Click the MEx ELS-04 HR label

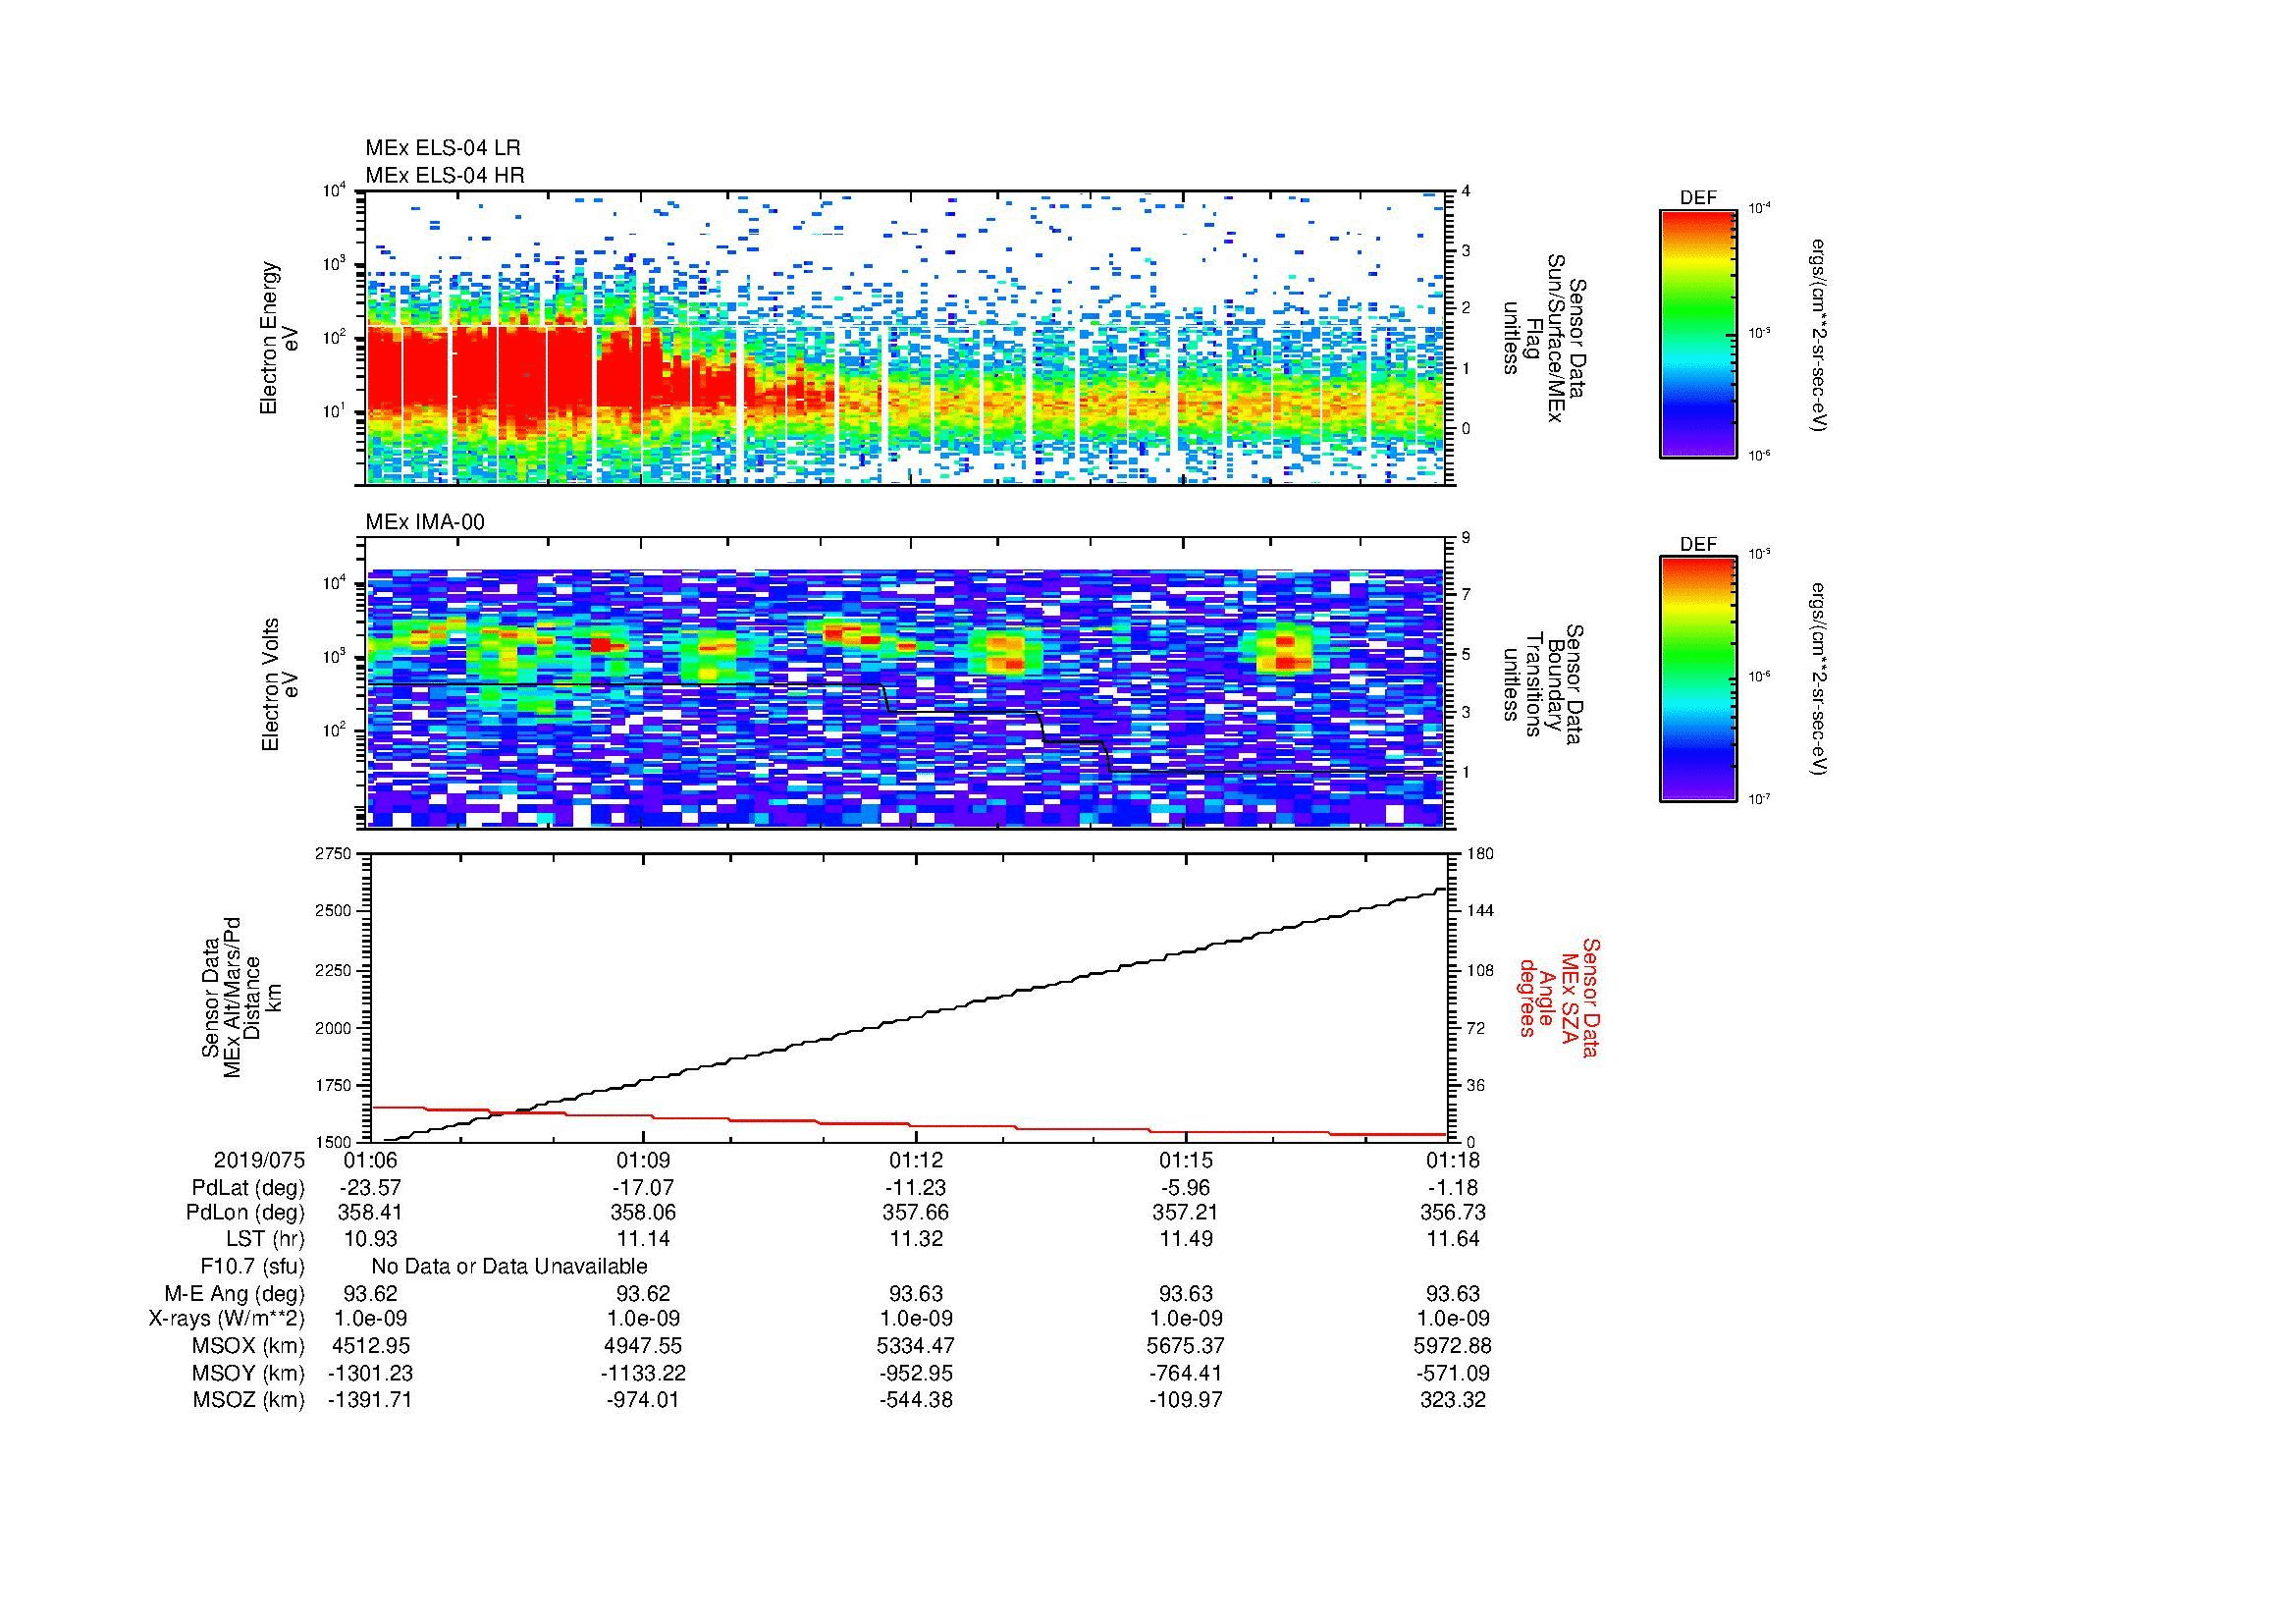tap(445, 176)
